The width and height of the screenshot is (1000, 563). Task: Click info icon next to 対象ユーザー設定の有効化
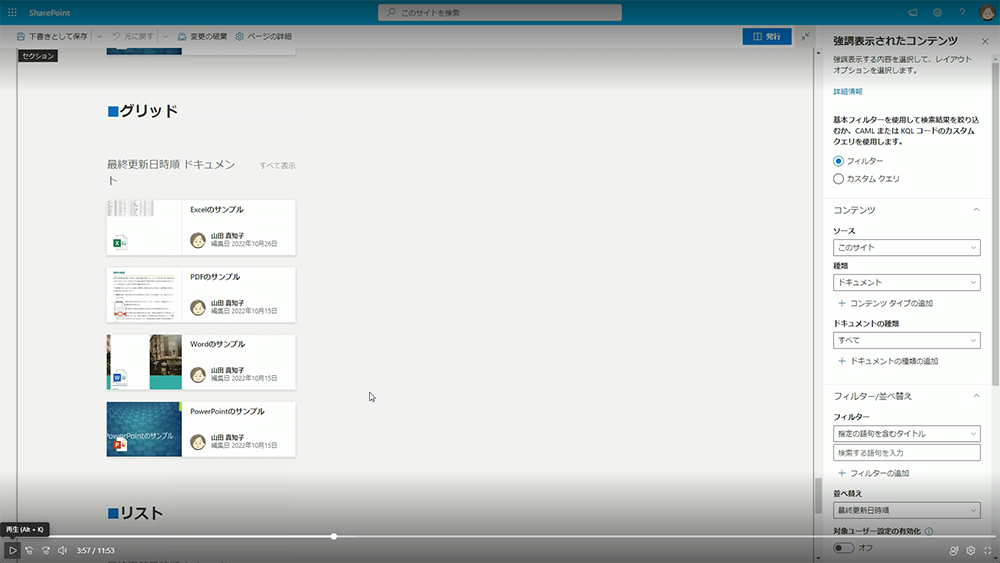929,531
